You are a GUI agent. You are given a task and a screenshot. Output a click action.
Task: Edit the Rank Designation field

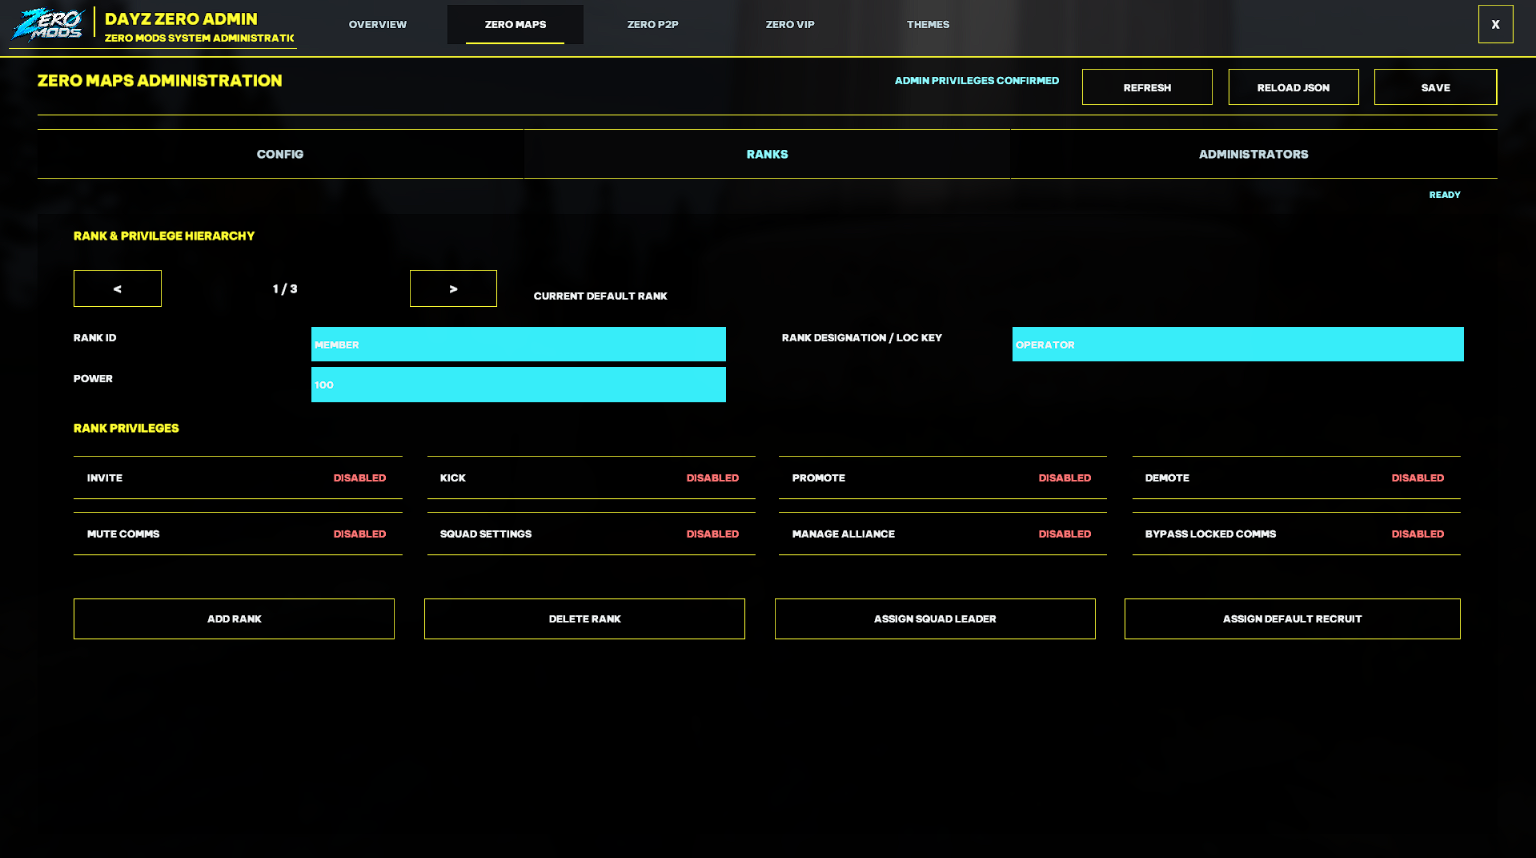point(1238,344)
